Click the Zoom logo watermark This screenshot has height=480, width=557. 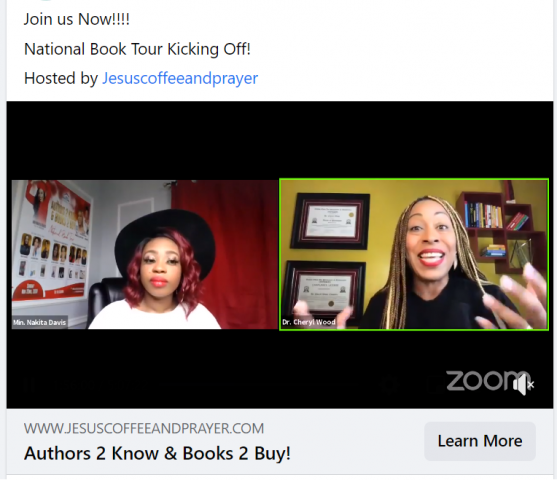[x=487, y=381]
